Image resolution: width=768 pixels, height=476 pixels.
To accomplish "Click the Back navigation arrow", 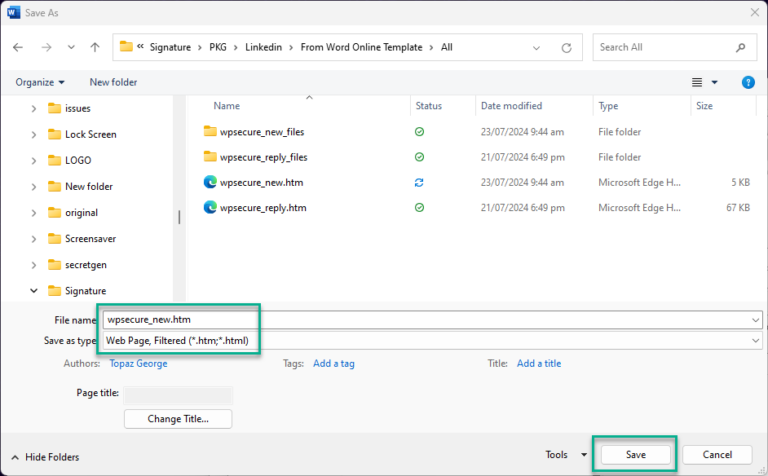I will tap(18, 47).
